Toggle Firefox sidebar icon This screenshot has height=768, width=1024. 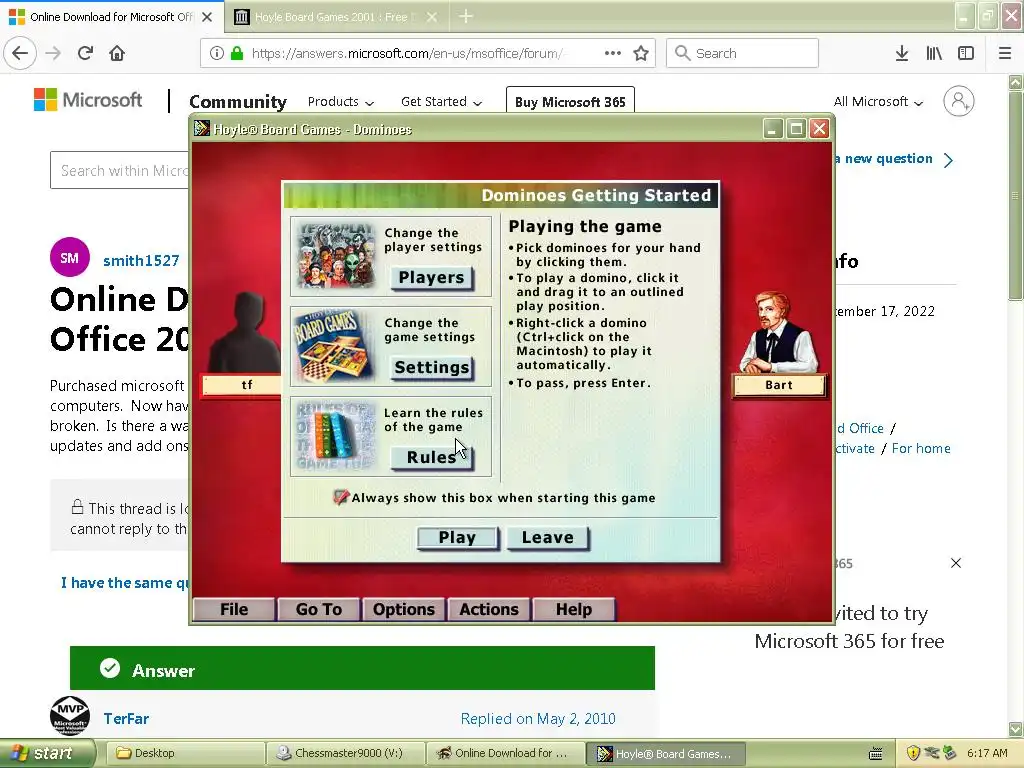tap(966, 53)
